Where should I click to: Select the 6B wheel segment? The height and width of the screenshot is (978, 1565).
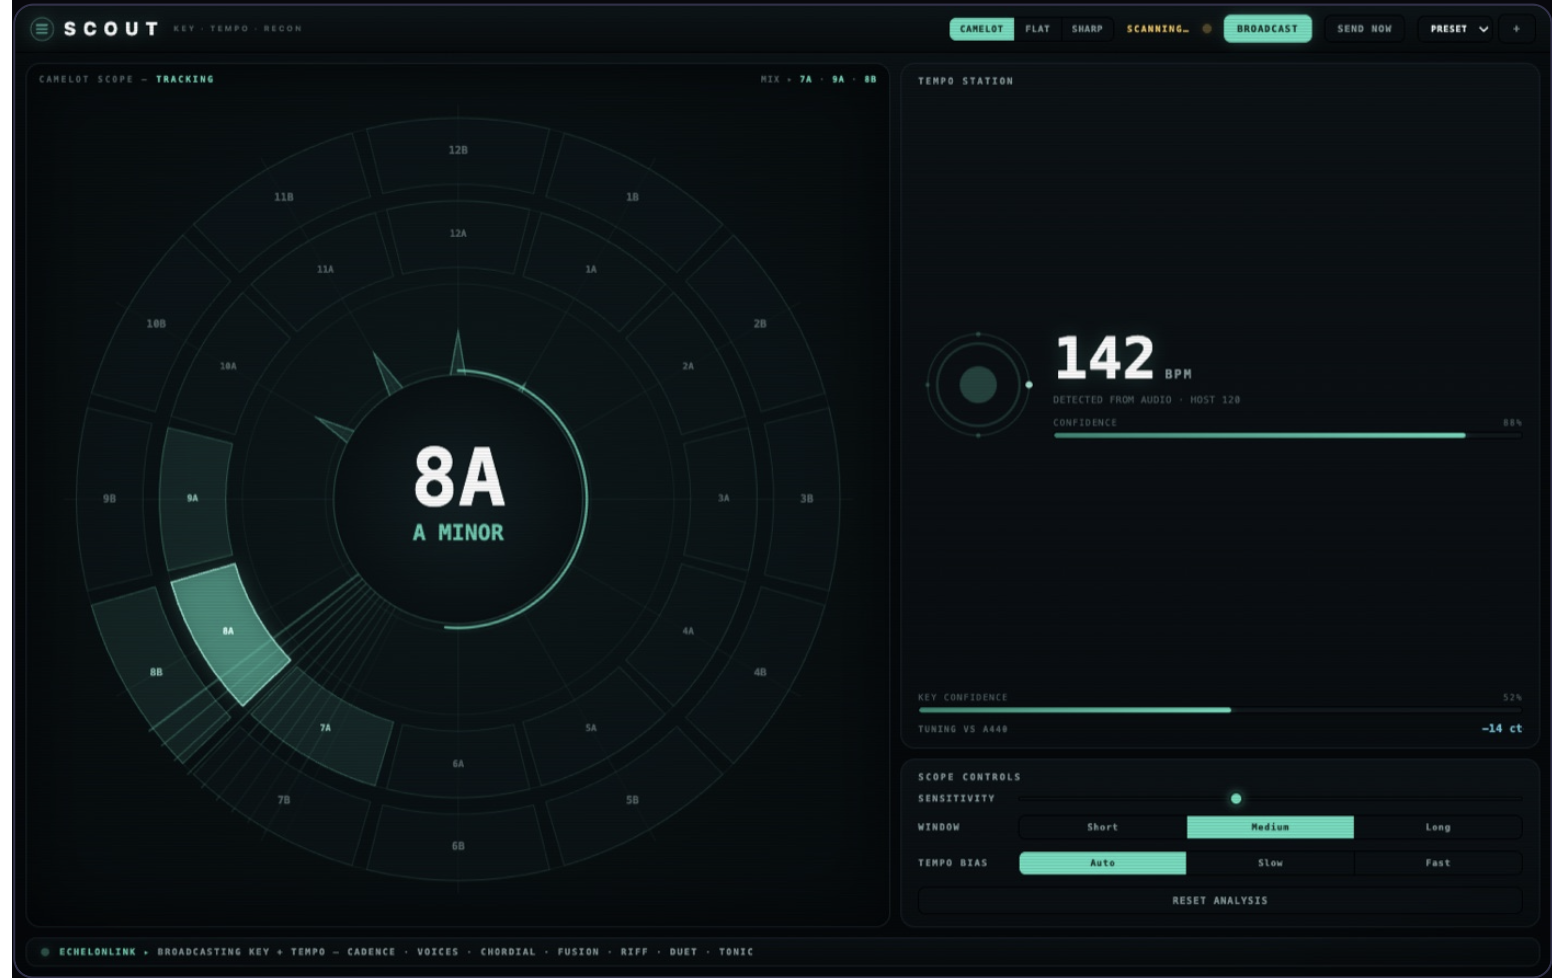(x=458, y=846)
